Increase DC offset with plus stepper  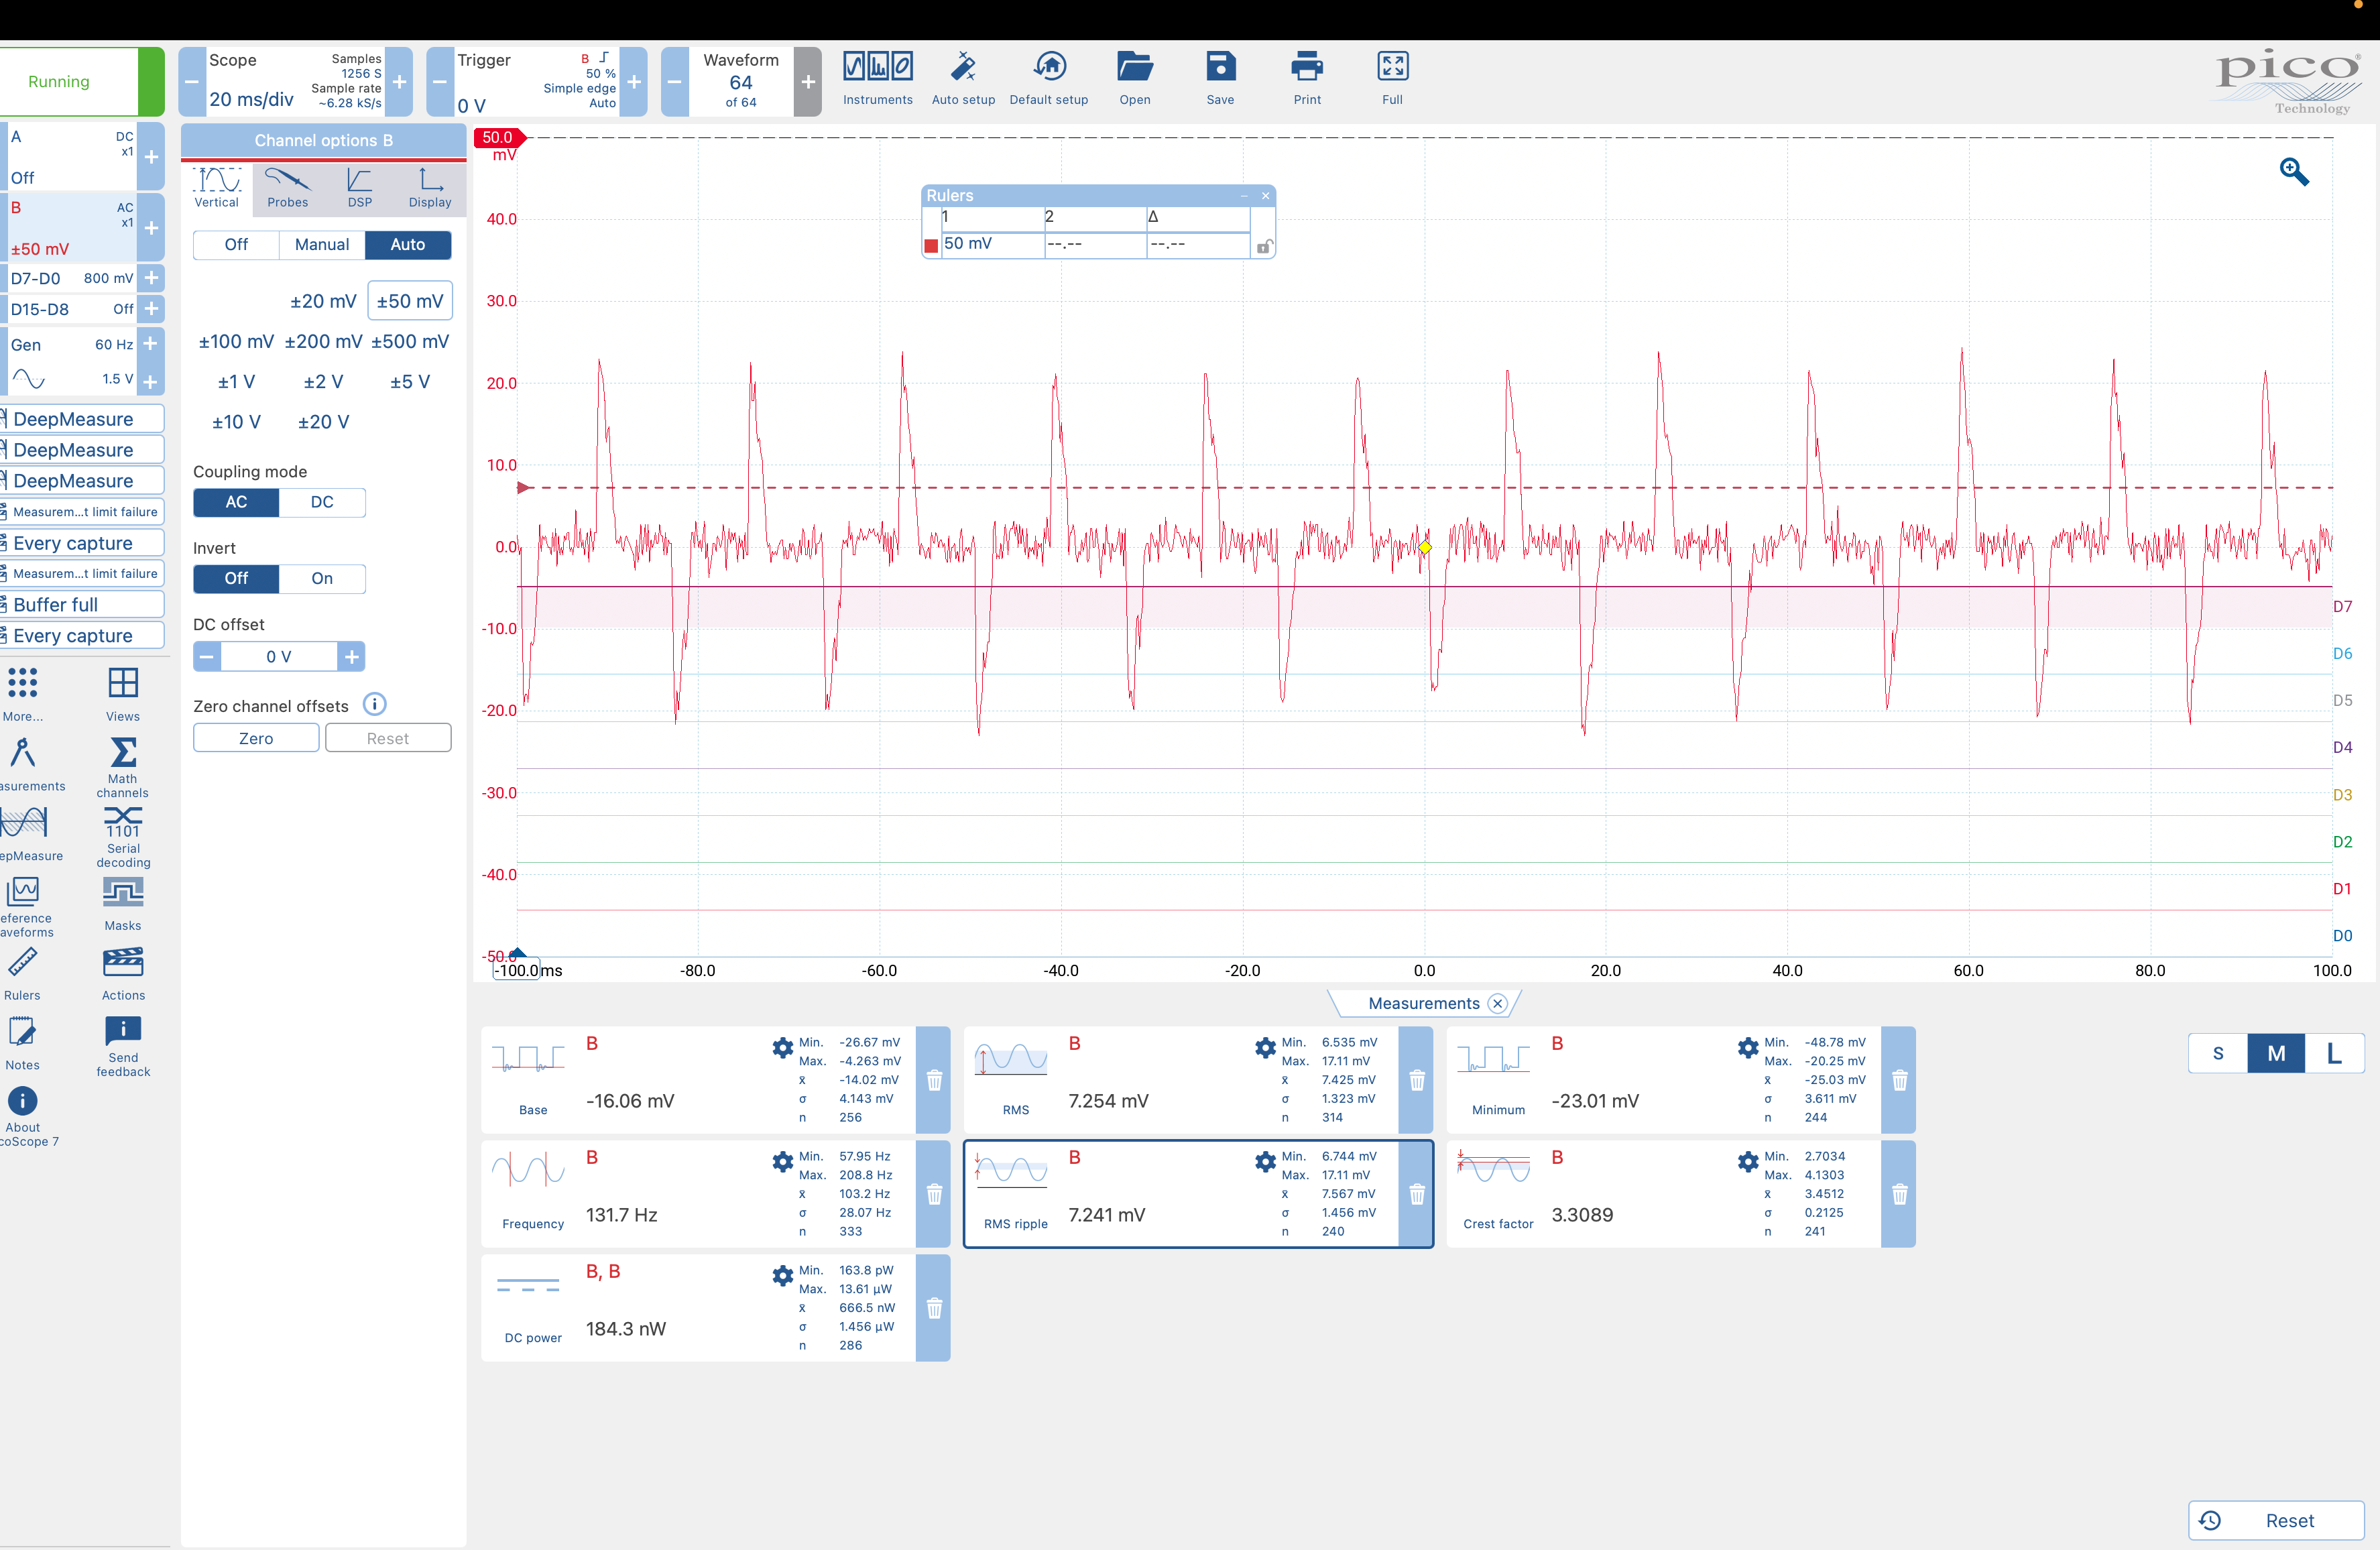tap(351, 657)
